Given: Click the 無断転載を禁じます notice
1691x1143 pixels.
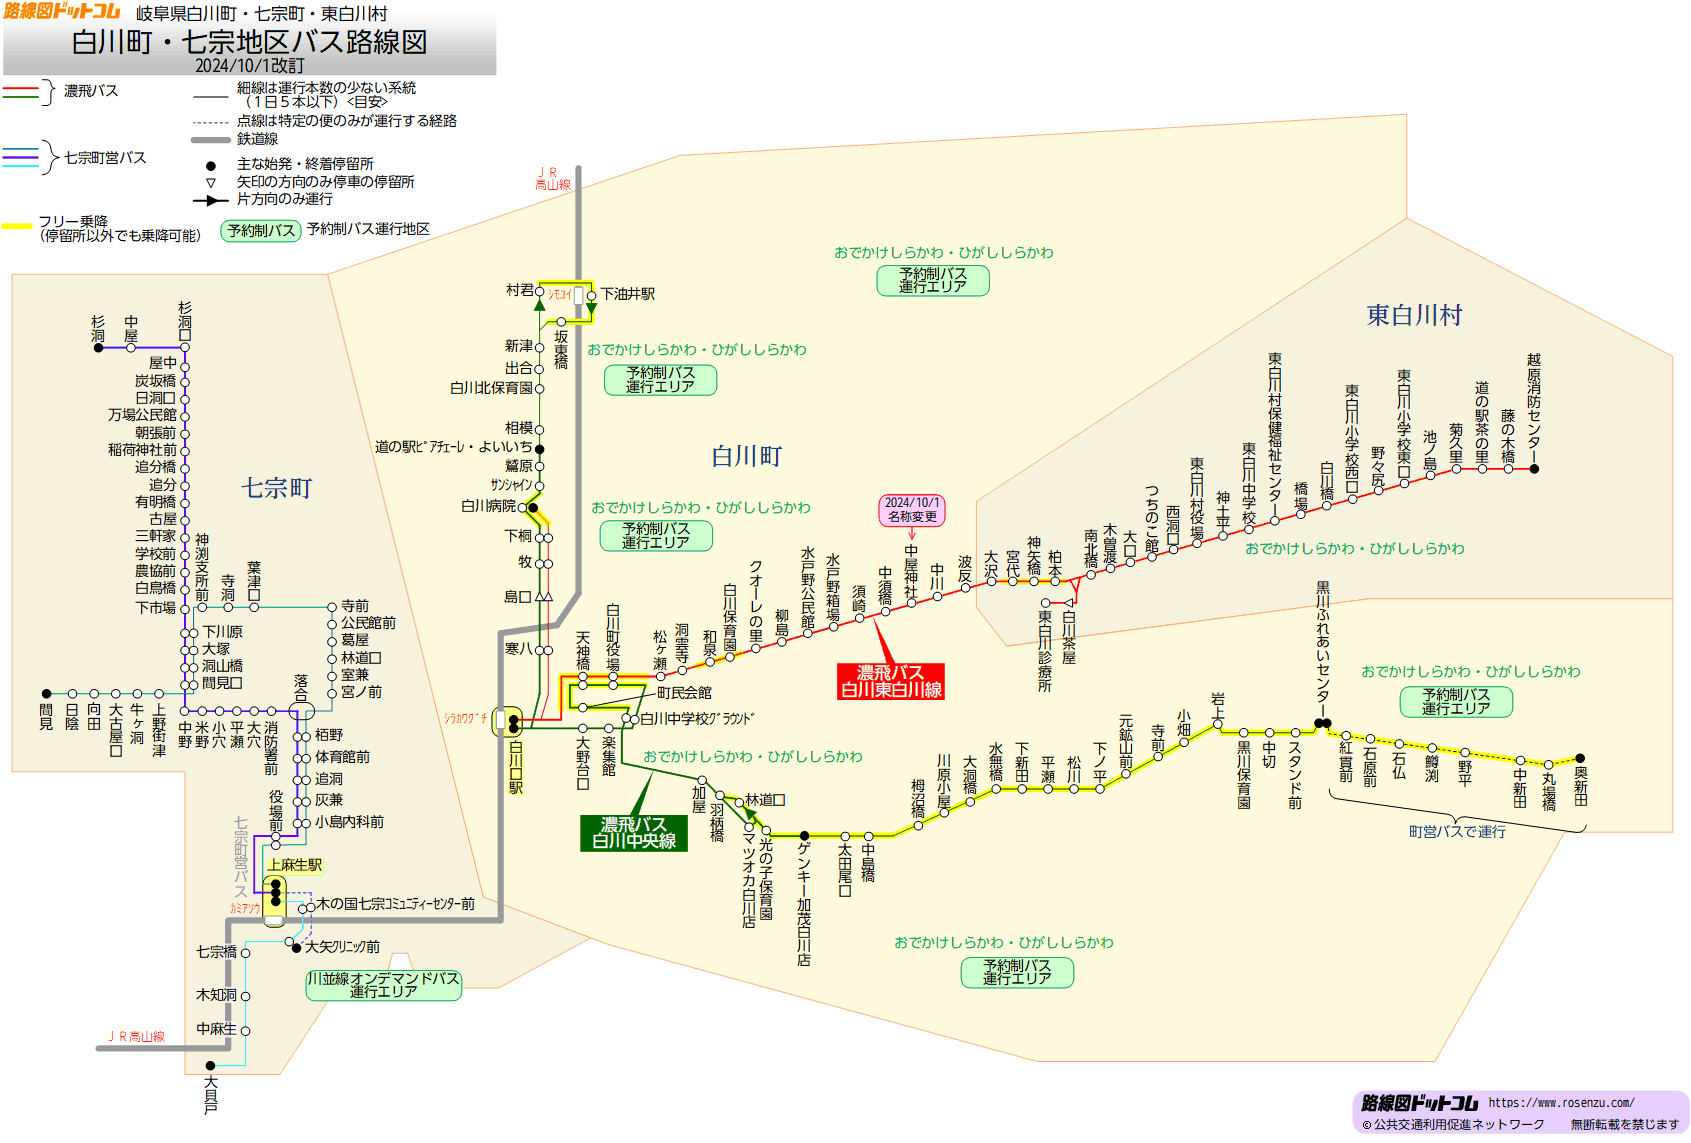Looking at the screenshot, I should (1625, 1125).
